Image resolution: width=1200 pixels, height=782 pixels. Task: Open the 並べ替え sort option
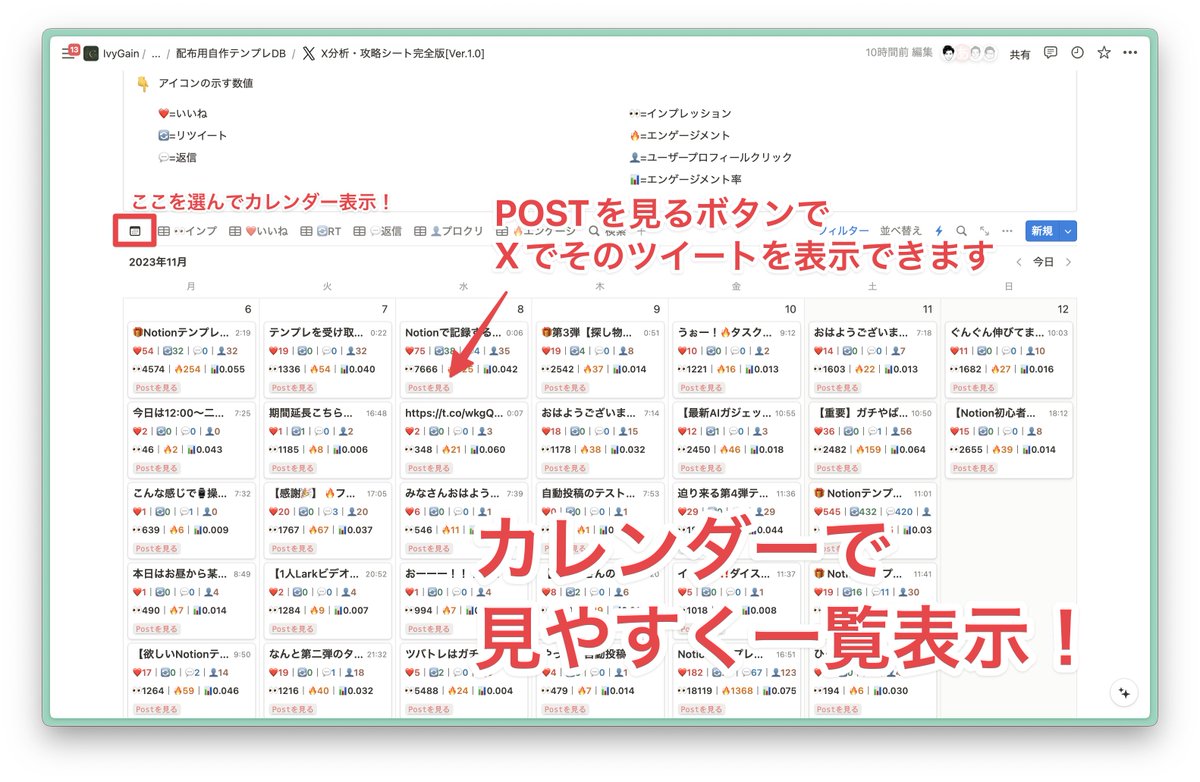901,231
